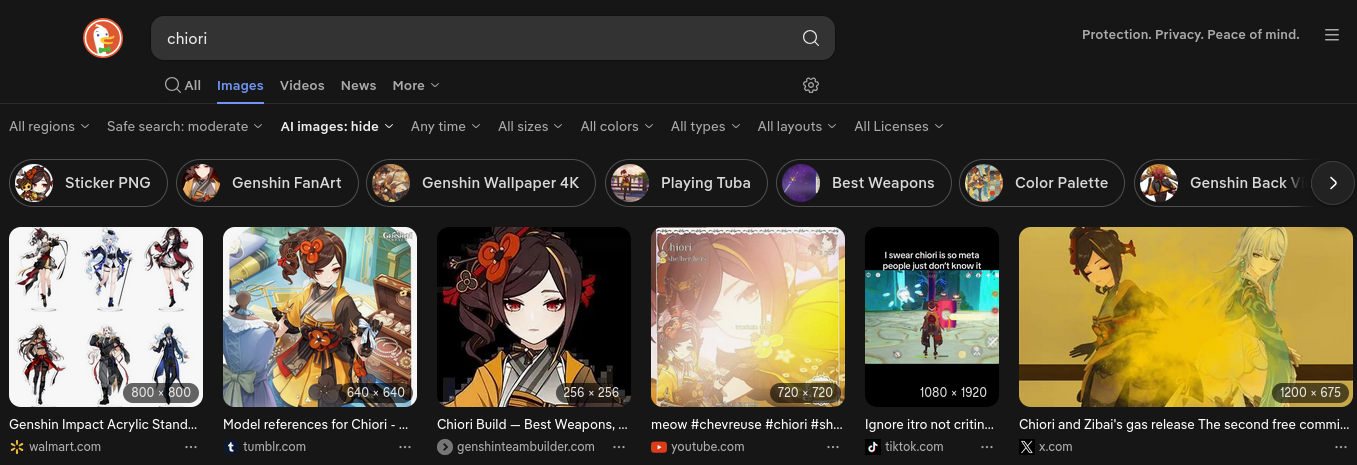Open the meow #chevreuse #chiori title link

[747, 424]
